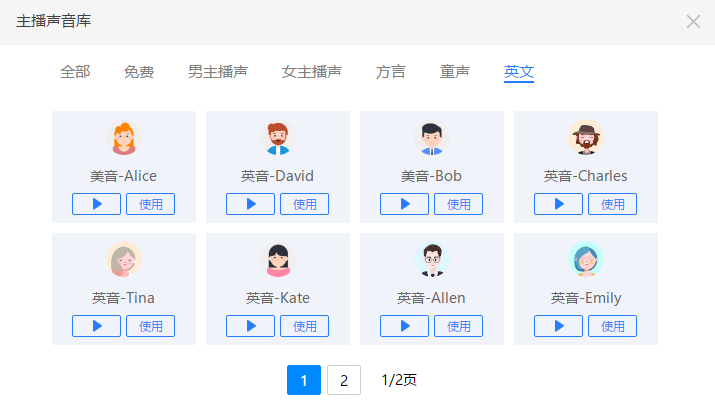Open the 女主播声 tab
Screen dimensions: 715x415
312,72
